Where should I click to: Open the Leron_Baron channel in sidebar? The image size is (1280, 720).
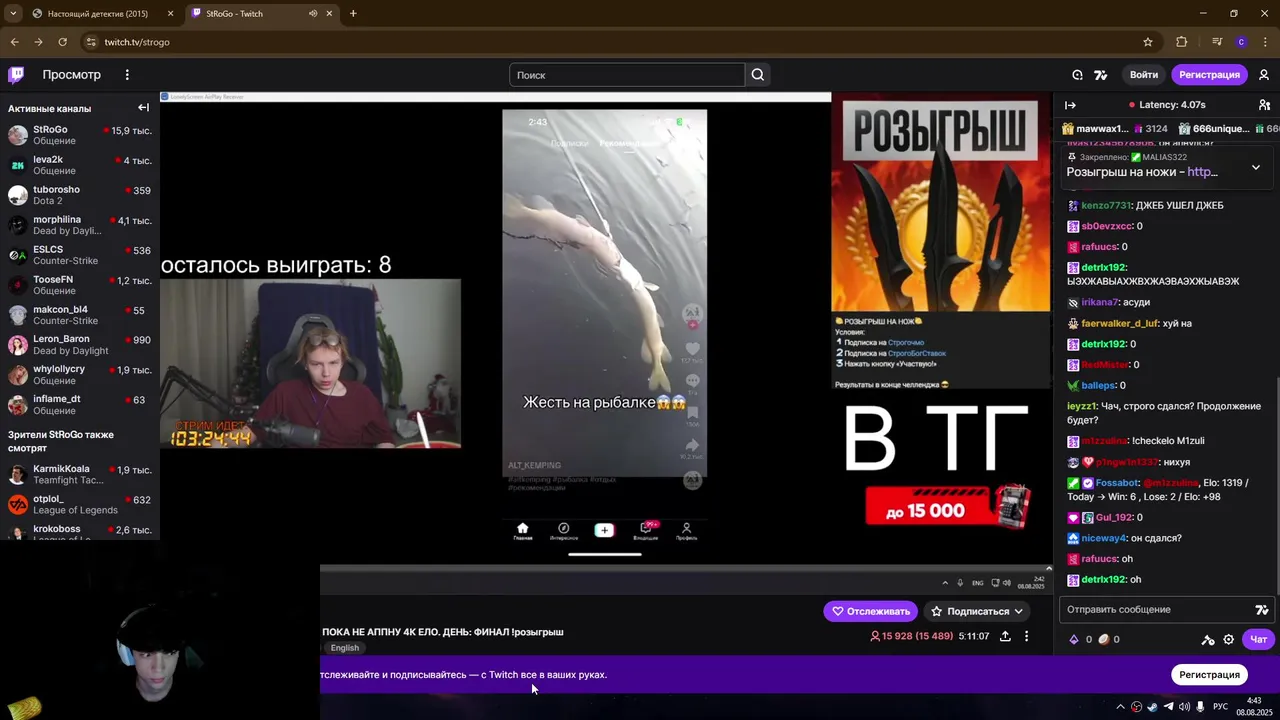pos(80,345)
